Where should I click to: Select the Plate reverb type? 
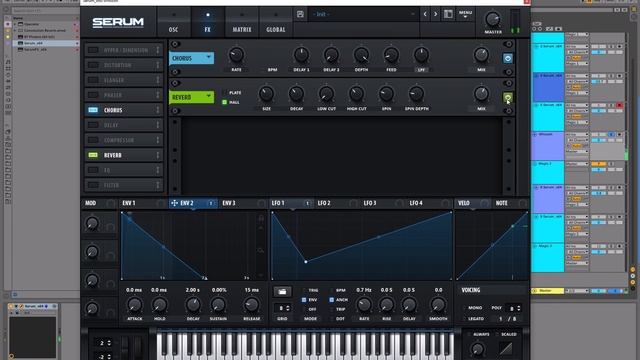224,93
